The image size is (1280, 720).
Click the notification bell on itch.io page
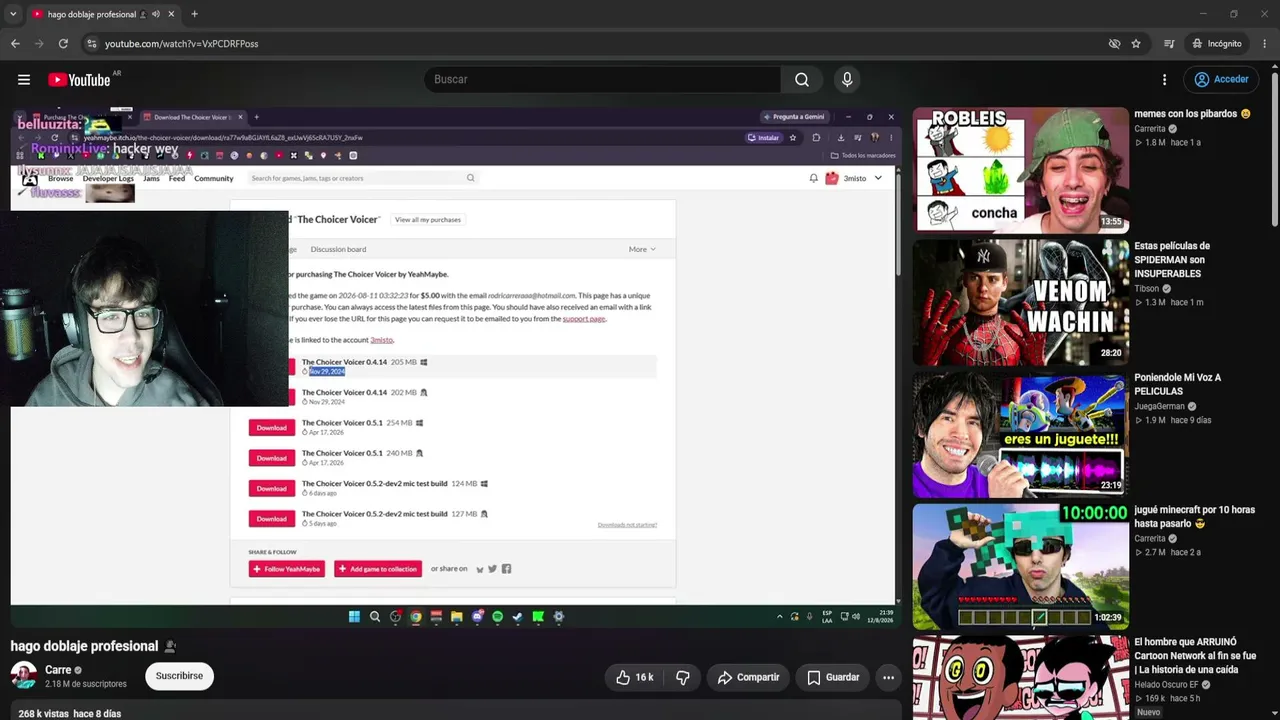(x=813, y=178)
